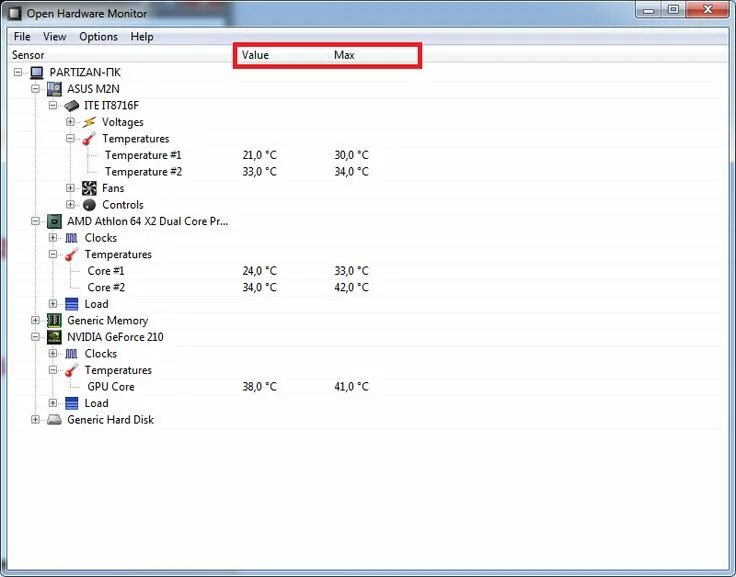Click the 38,0 °C GPU Core value
The width and height of the screenshot is (736, 577).
click(260, 387)
